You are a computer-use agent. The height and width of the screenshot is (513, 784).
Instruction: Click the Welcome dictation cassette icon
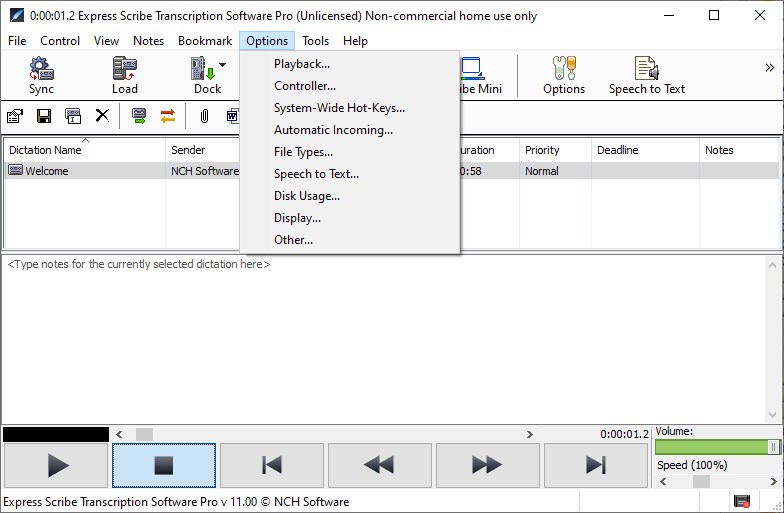16,170
